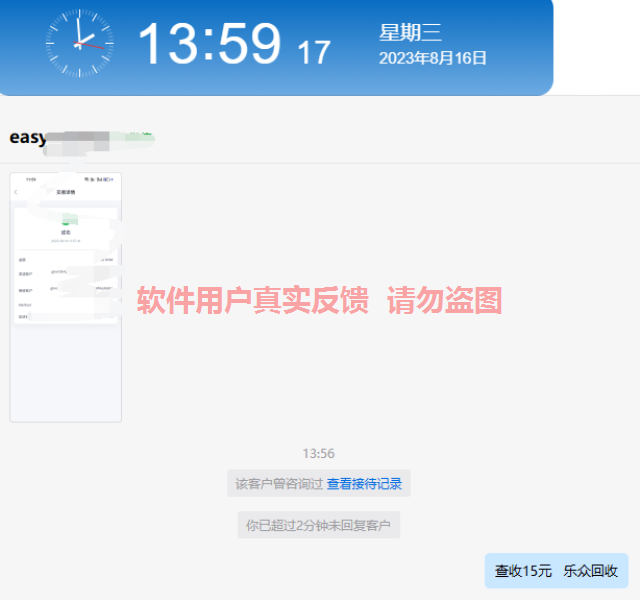Click the back arrow in the screenshot thumbnail

(16, 191)
